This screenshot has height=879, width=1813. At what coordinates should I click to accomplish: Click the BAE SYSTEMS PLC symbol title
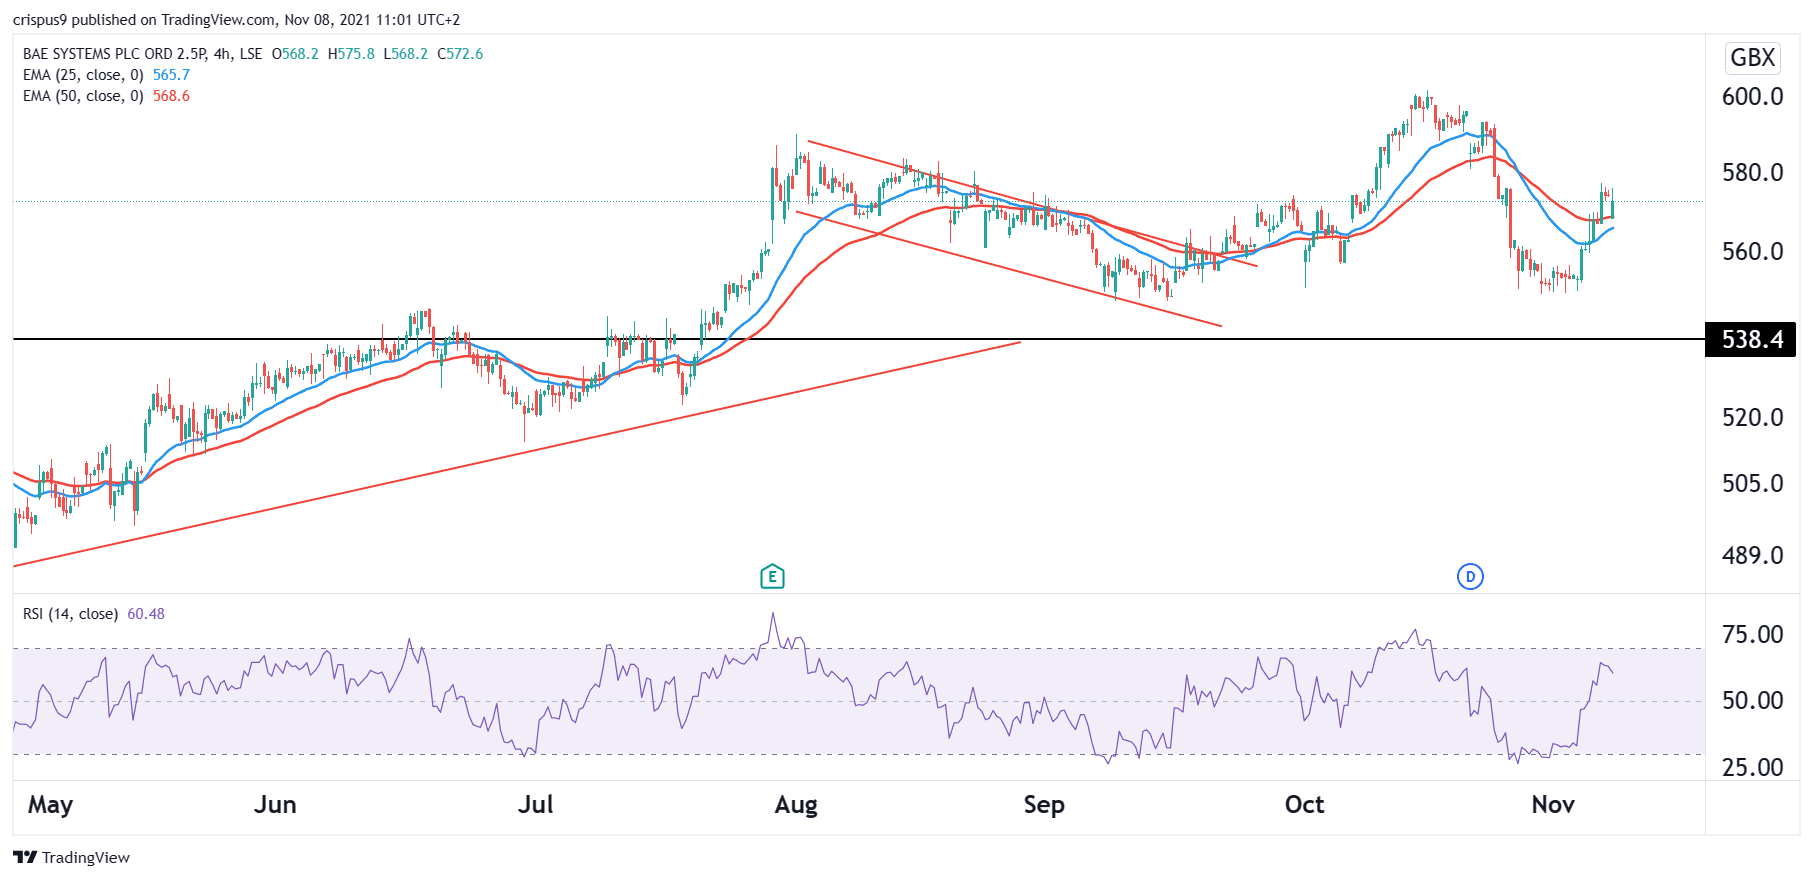click(114, 54)
